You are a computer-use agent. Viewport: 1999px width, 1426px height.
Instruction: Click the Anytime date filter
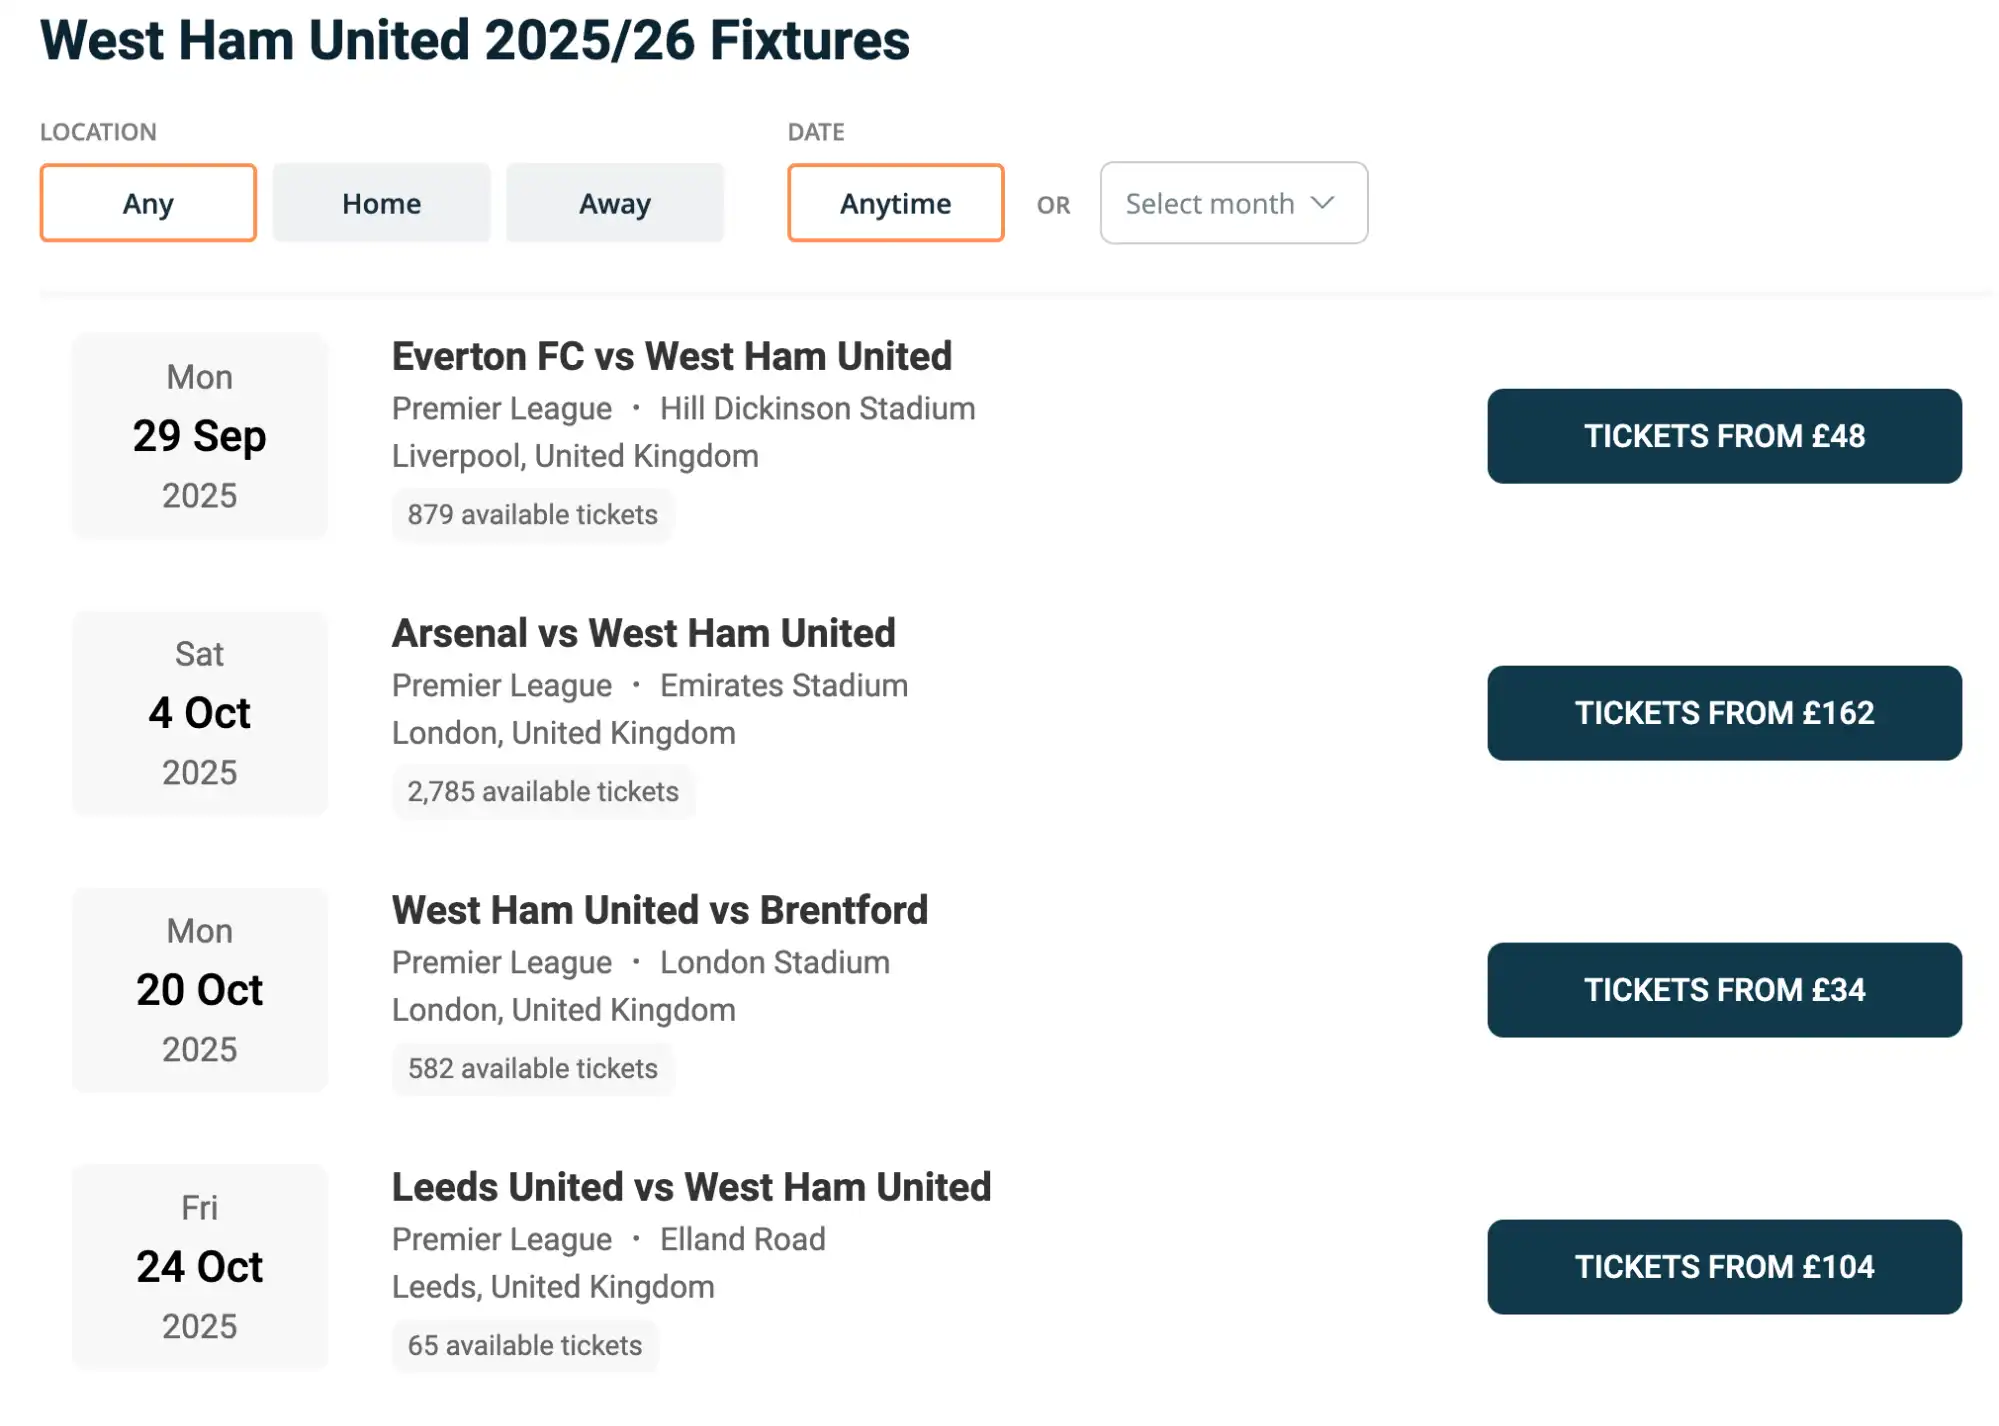[894, 203]
